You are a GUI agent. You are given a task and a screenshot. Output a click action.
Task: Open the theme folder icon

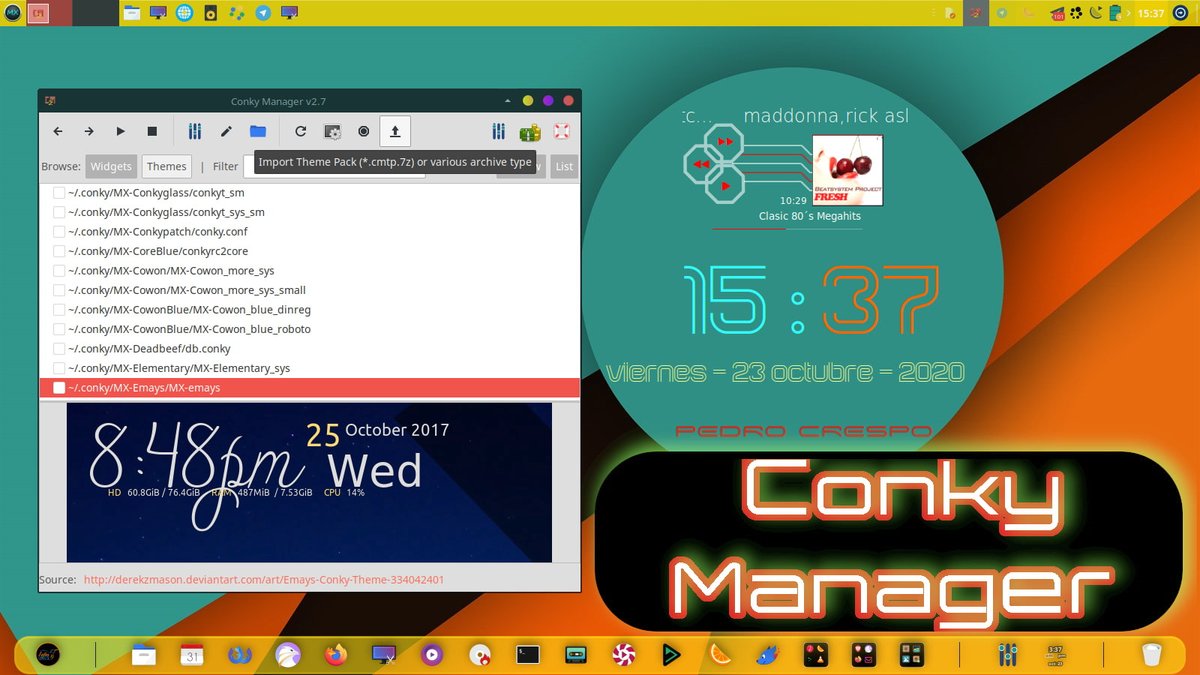258,131
